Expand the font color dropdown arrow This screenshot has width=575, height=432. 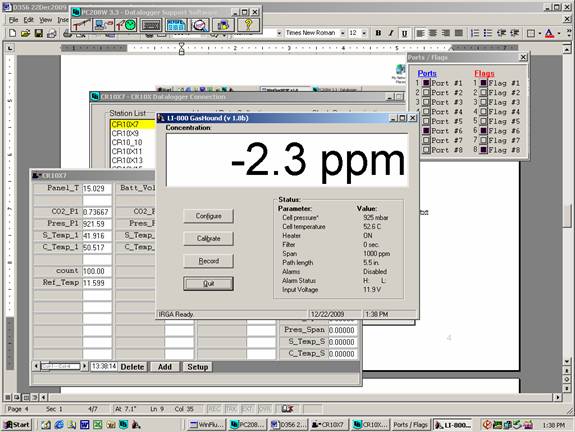558,34
